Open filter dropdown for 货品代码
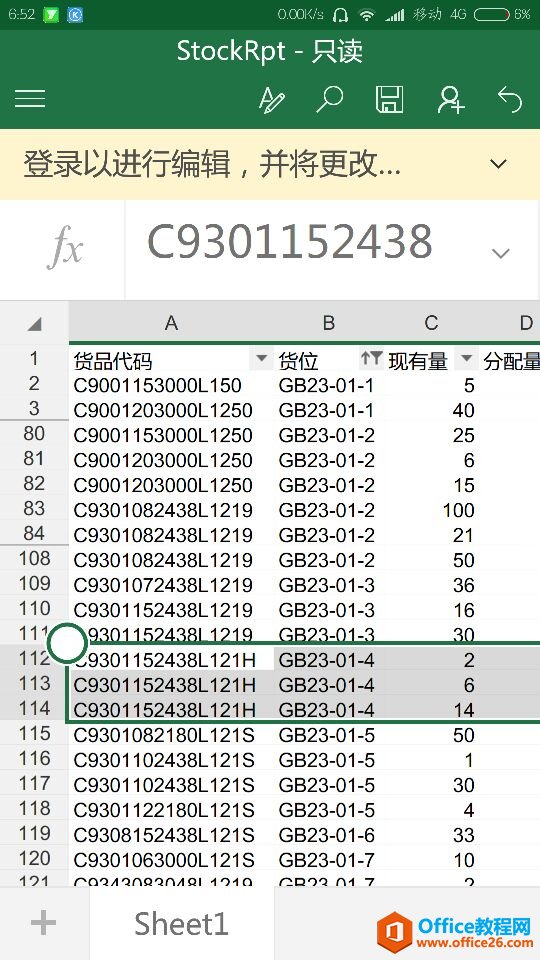Screen dimensions: 540x960 click(x=261, y=359)
